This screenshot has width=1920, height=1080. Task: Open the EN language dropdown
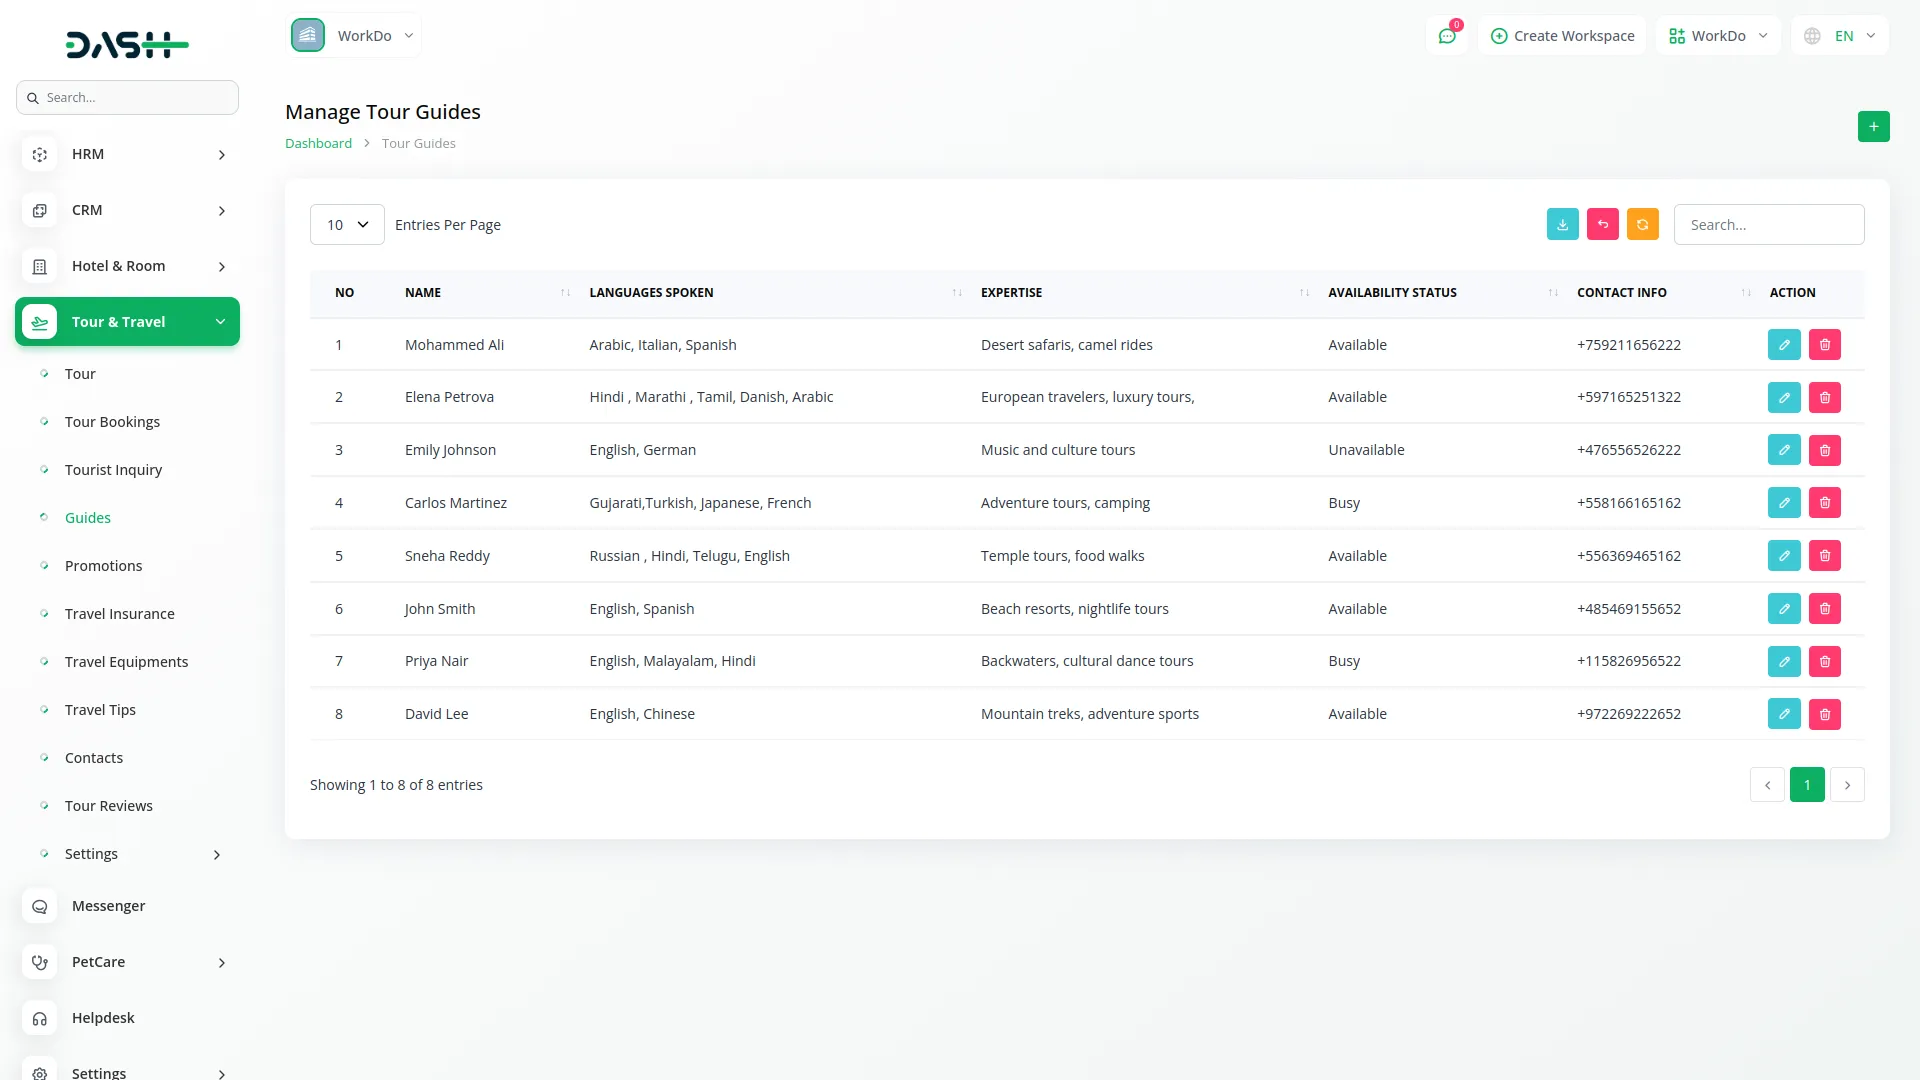click(1841, 36)
